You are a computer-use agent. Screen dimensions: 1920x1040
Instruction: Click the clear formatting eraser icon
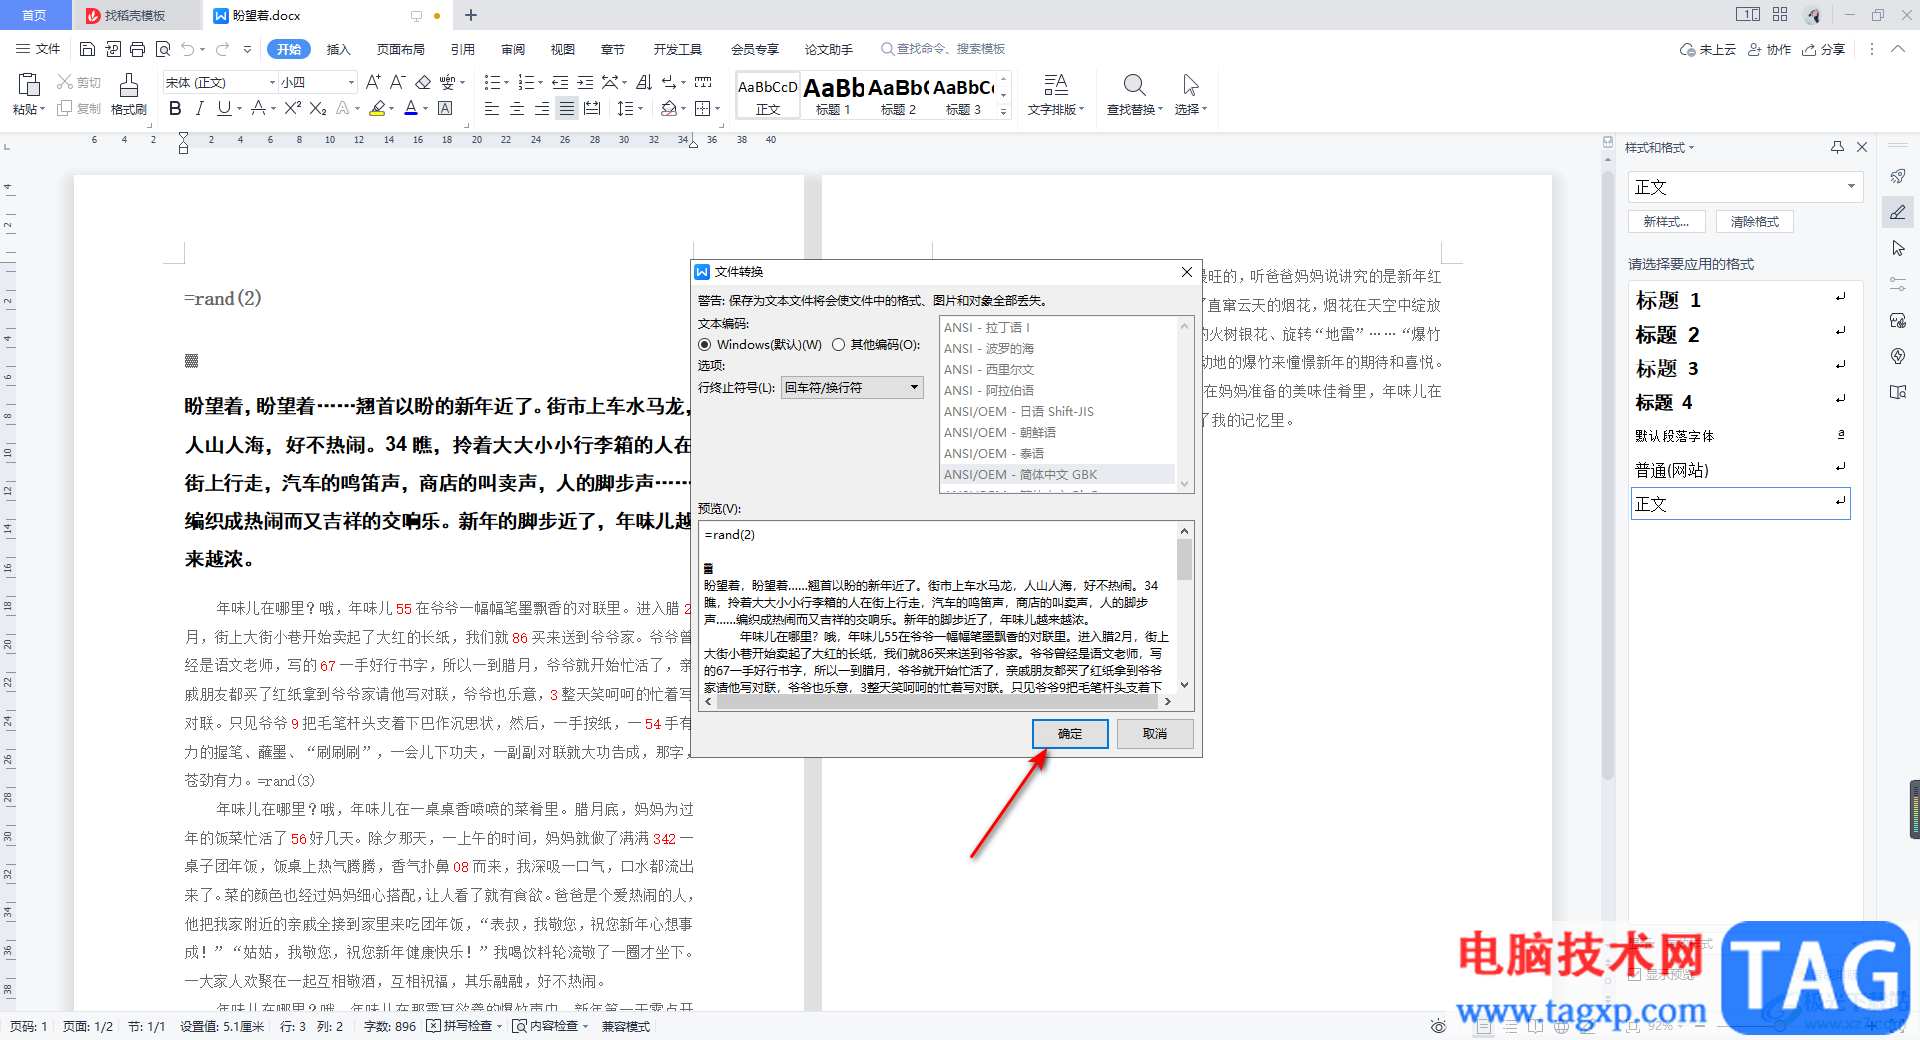click(x=423, y=82)
